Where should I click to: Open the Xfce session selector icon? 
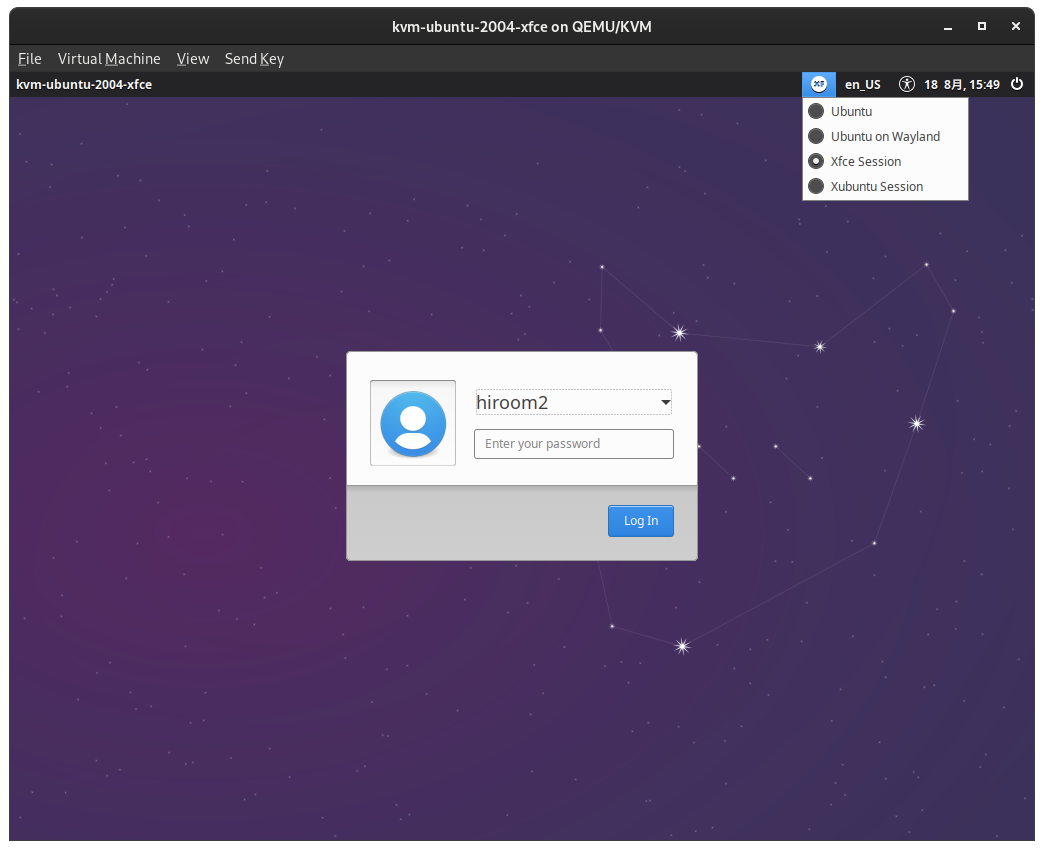pyautogui.click(x=818, y=85)
